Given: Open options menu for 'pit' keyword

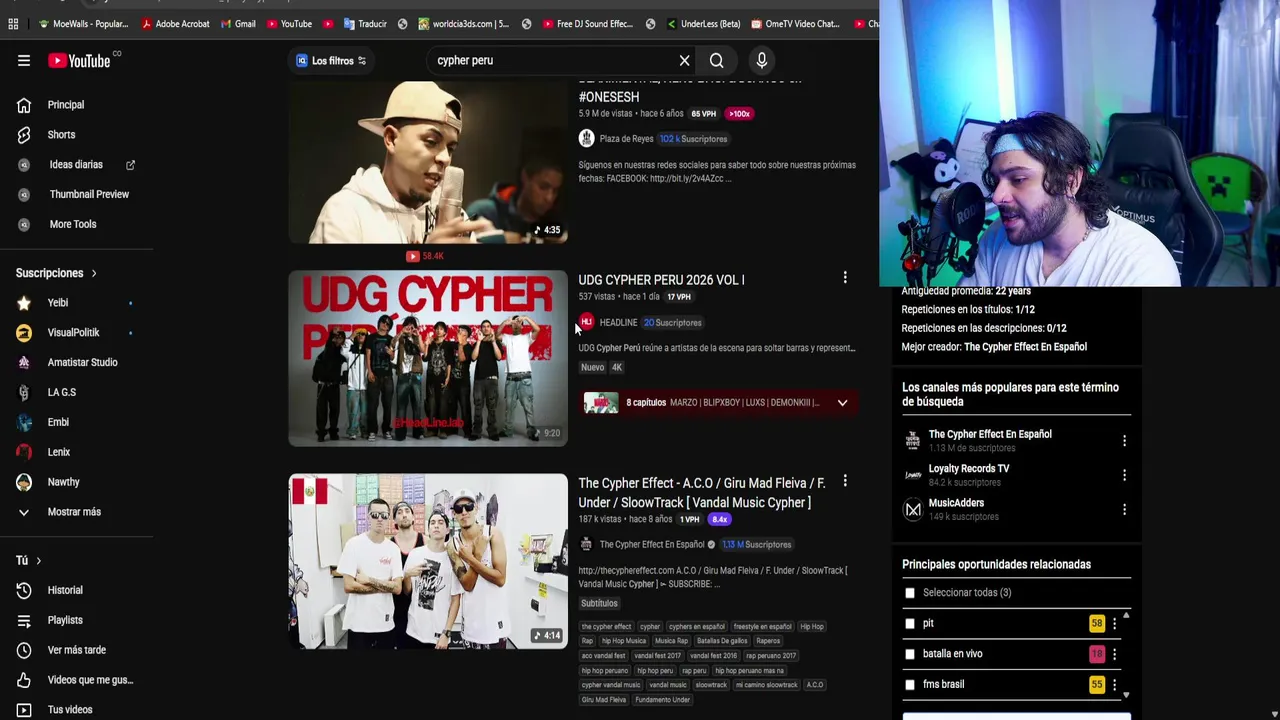Looking at the screenshot, I should pos(1114,624).
